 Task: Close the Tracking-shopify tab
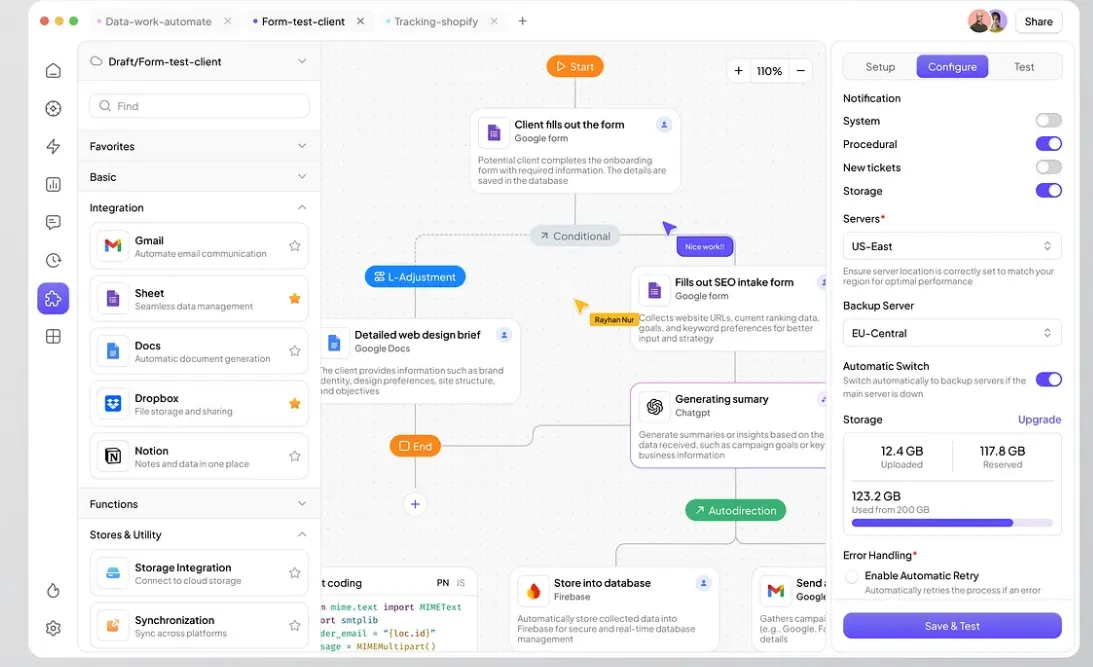coord(494,21)
